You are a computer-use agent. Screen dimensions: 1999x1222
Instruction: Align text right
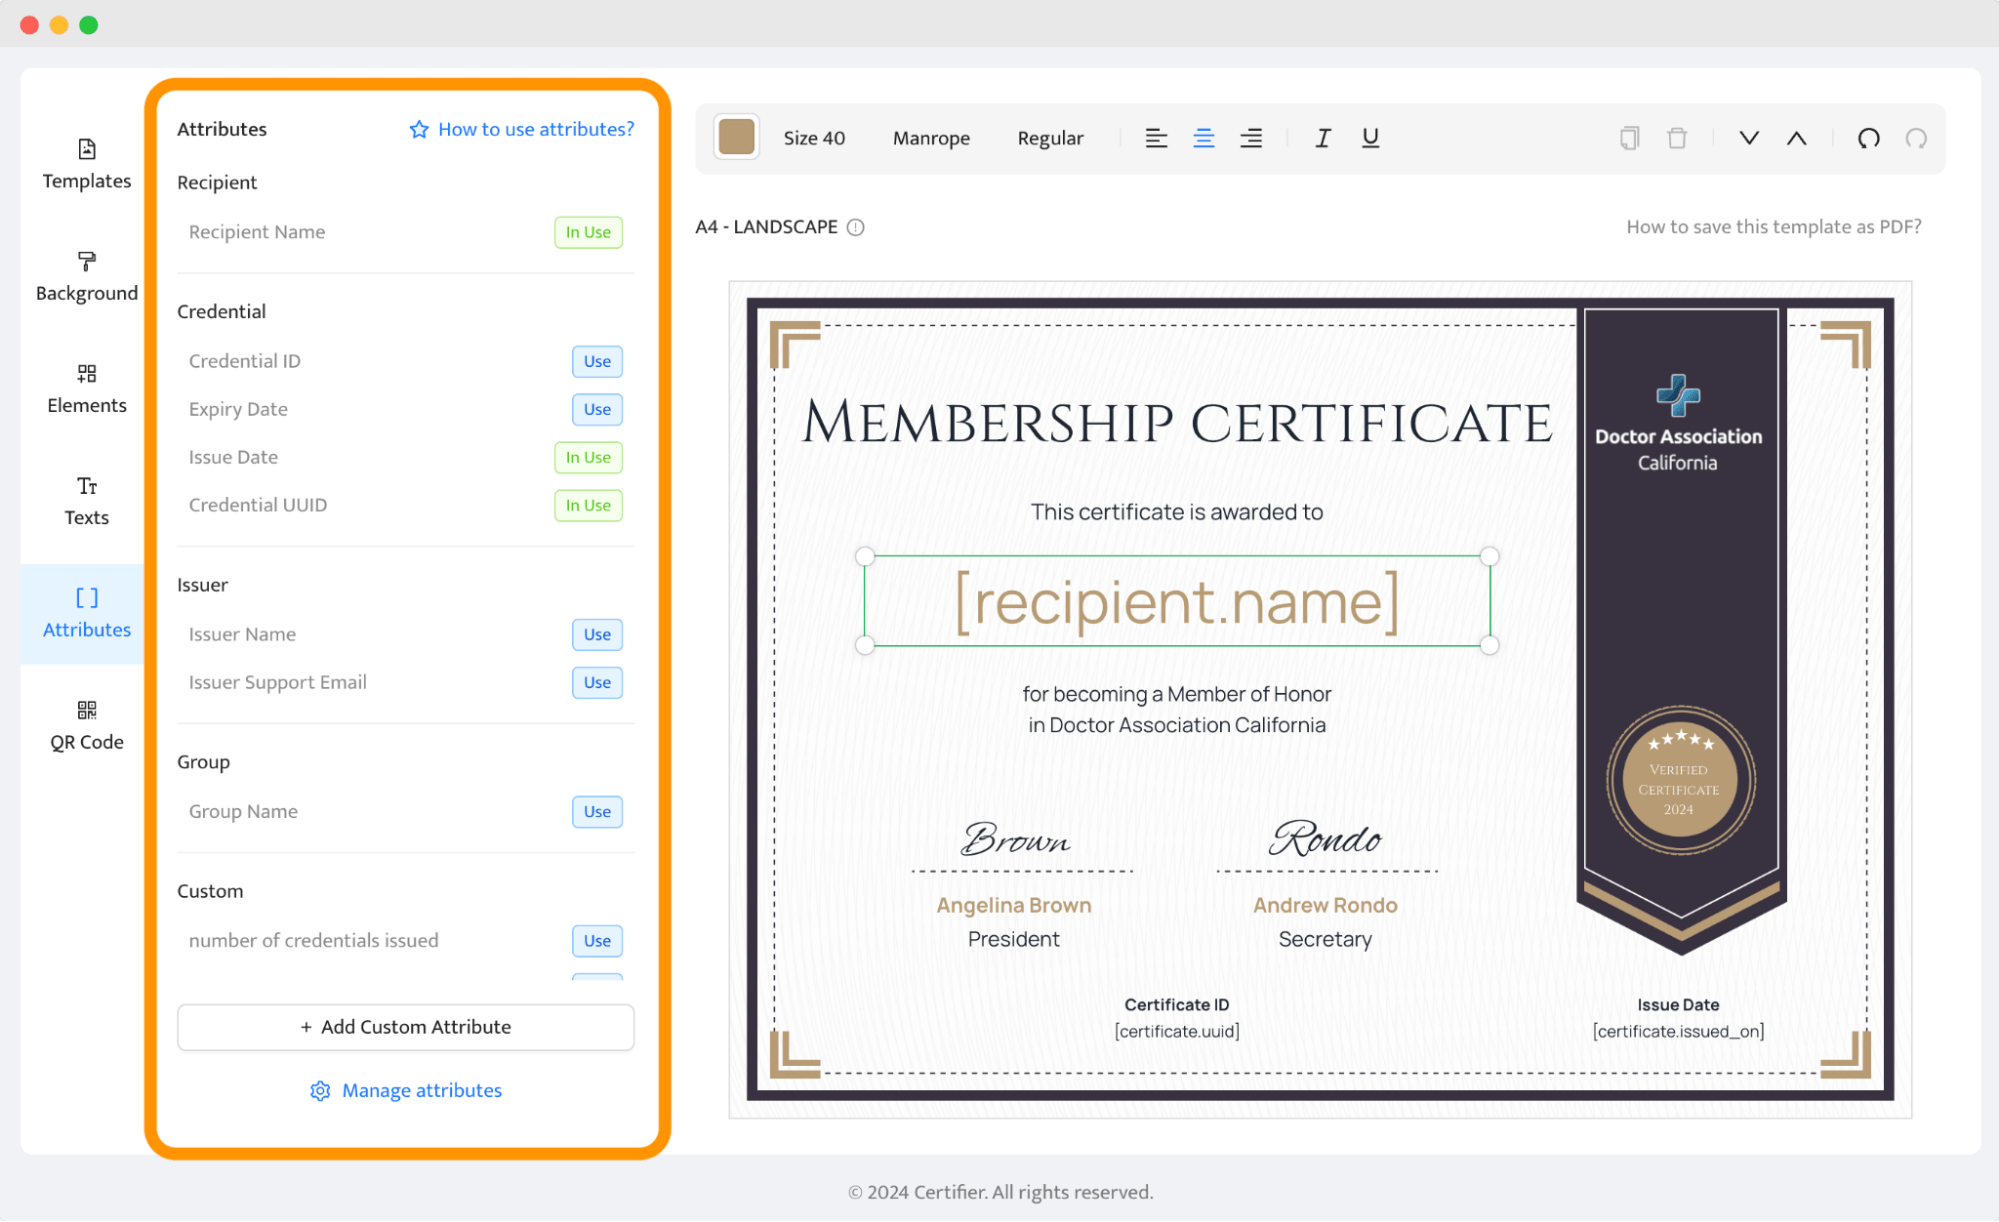1251,138
